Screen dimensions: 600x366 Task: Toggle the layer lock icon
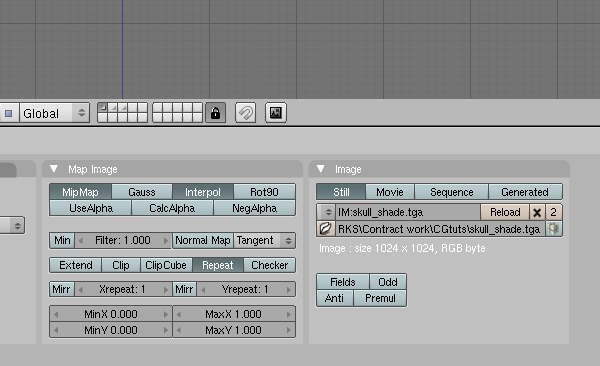pyautogui.click(x=215, y=113)
